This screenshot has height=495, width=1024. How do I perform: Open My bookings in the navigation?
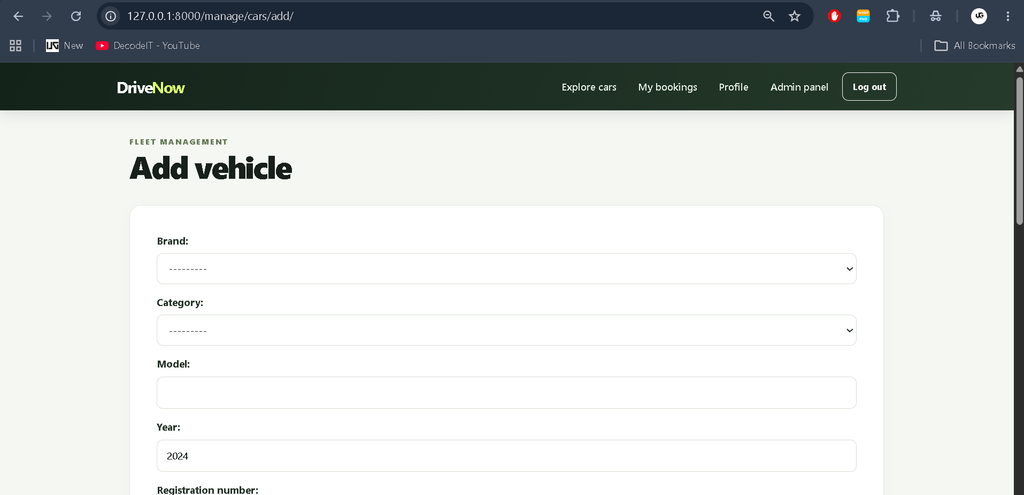[x=667, y=87]
